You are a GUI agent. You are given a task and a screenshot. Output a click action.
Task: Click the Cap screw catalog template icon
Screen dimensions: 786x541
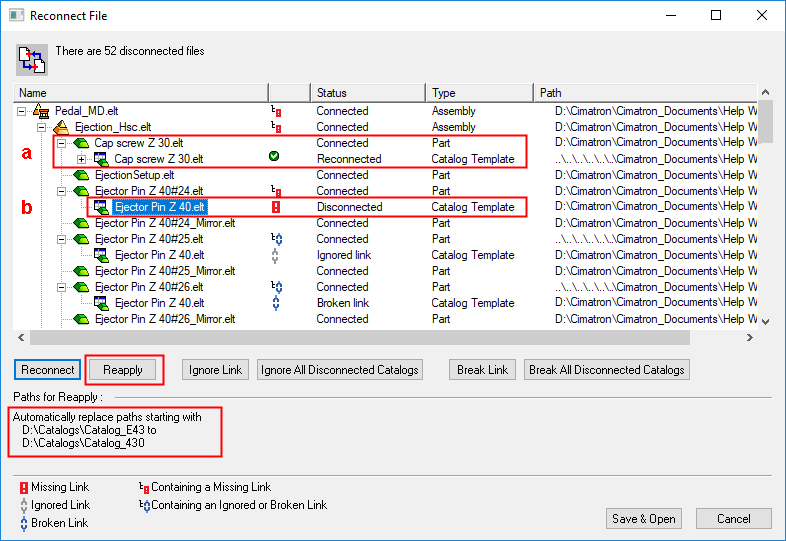pos(101,159)
